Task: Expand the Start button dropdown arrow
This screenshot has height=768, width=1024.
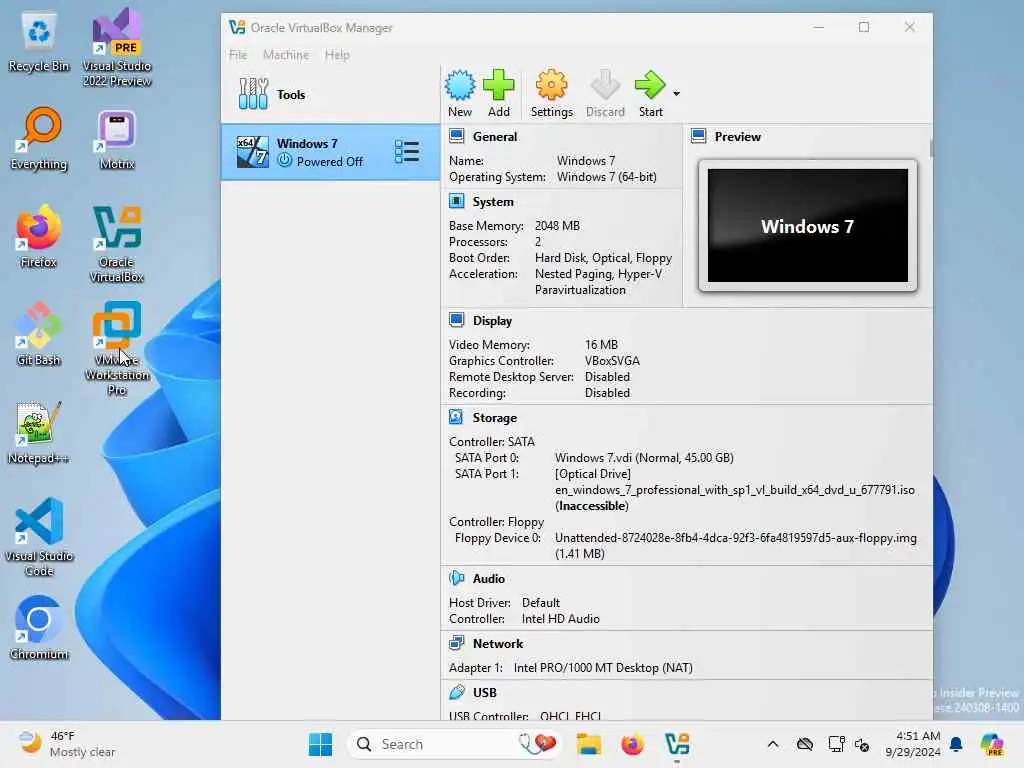Action: point(677,94)
